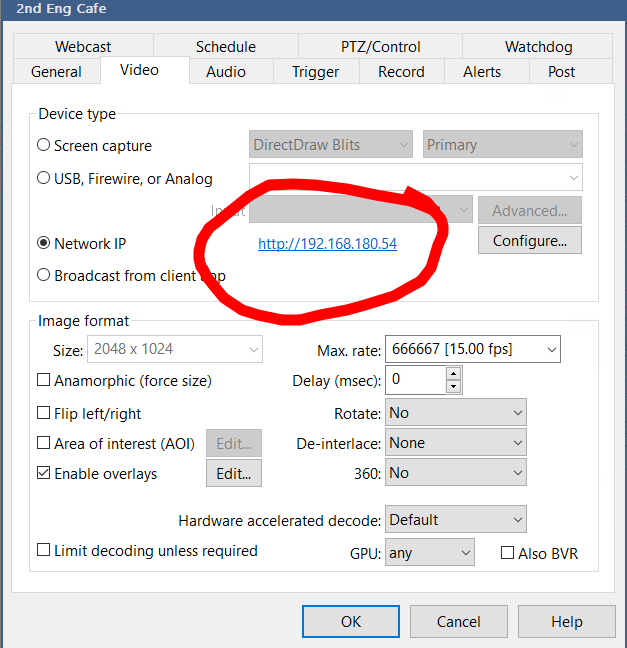Toggle the Flip left/right checkbox

44,413
